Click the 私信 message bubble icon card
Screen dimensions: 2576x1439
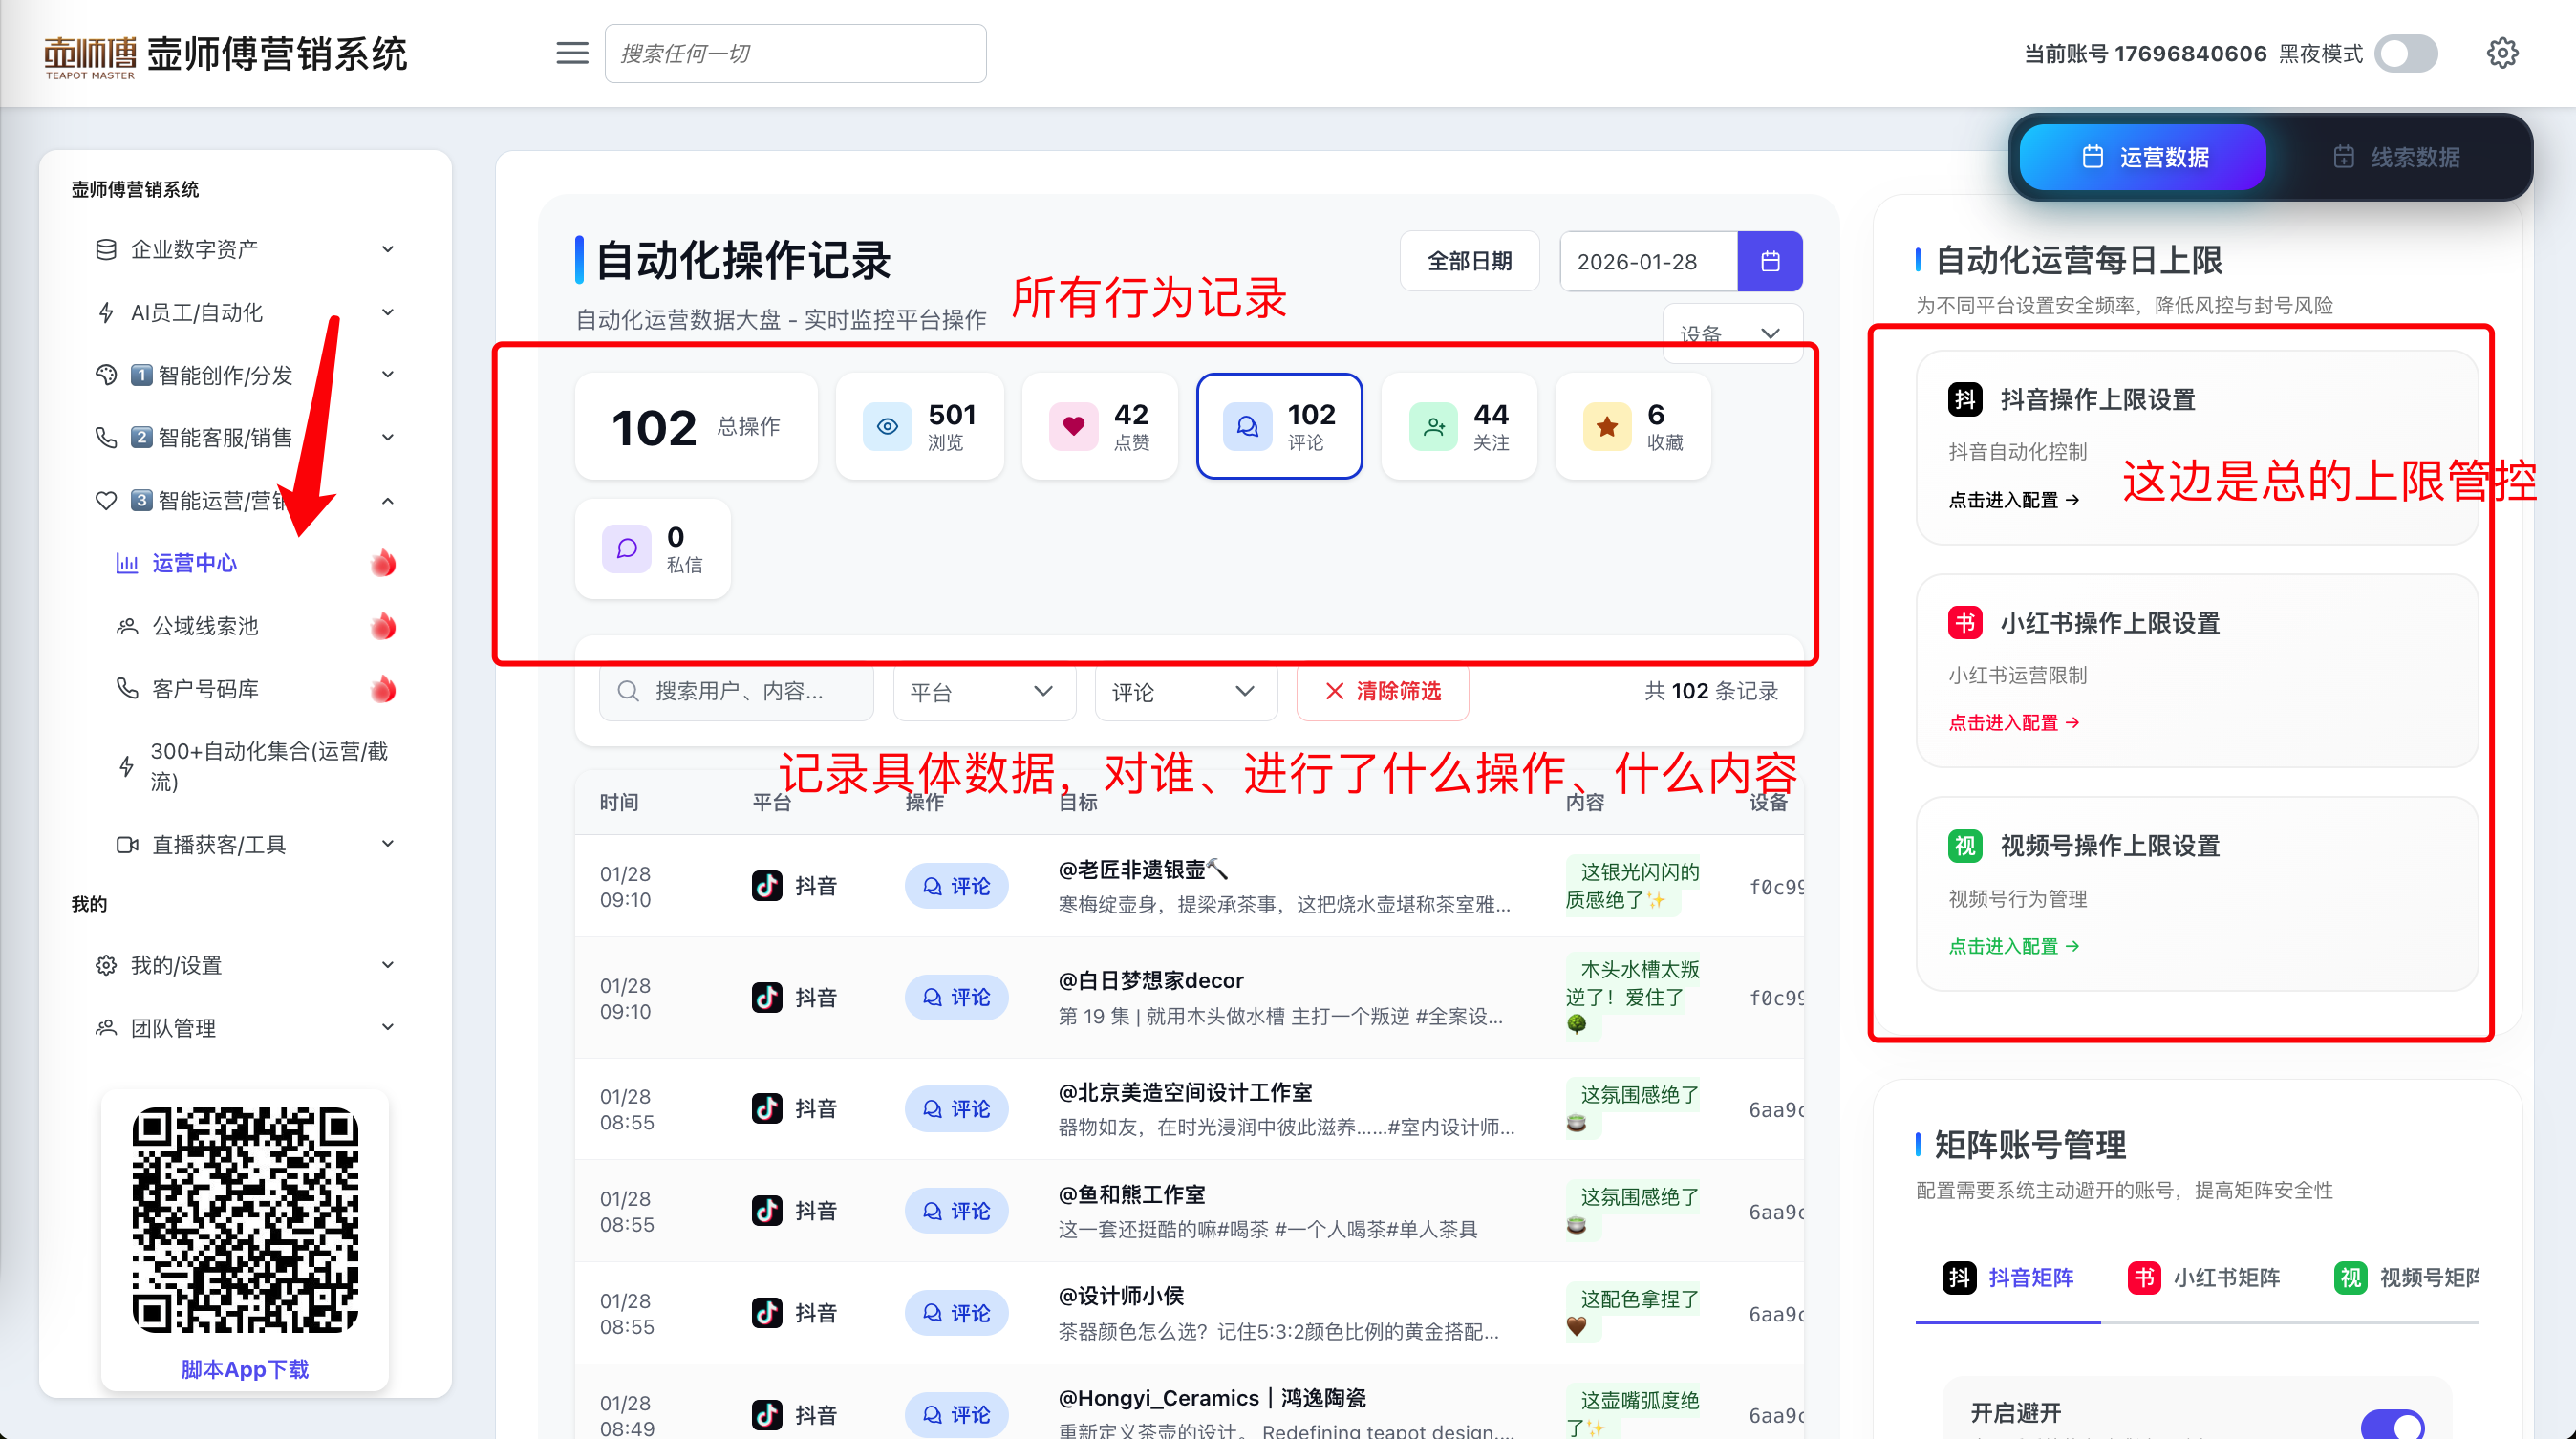(x=652, y=549)
